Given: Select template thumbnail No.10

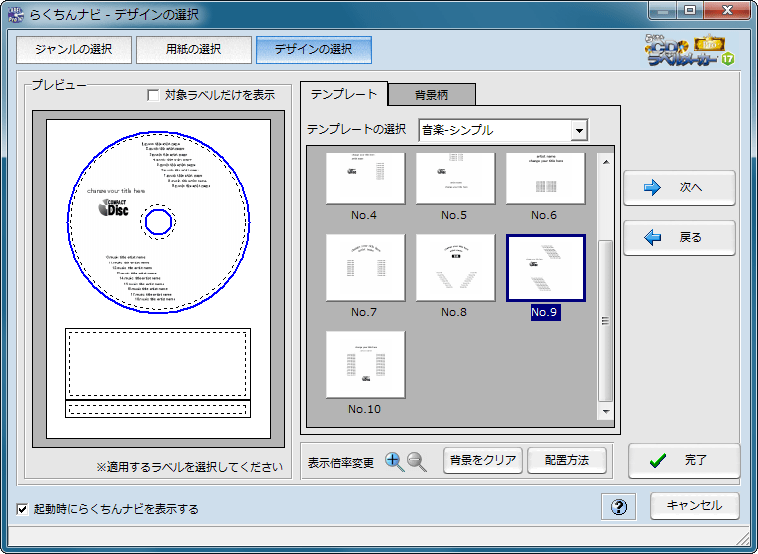Looking at the screenshot, I should (365, 364).
